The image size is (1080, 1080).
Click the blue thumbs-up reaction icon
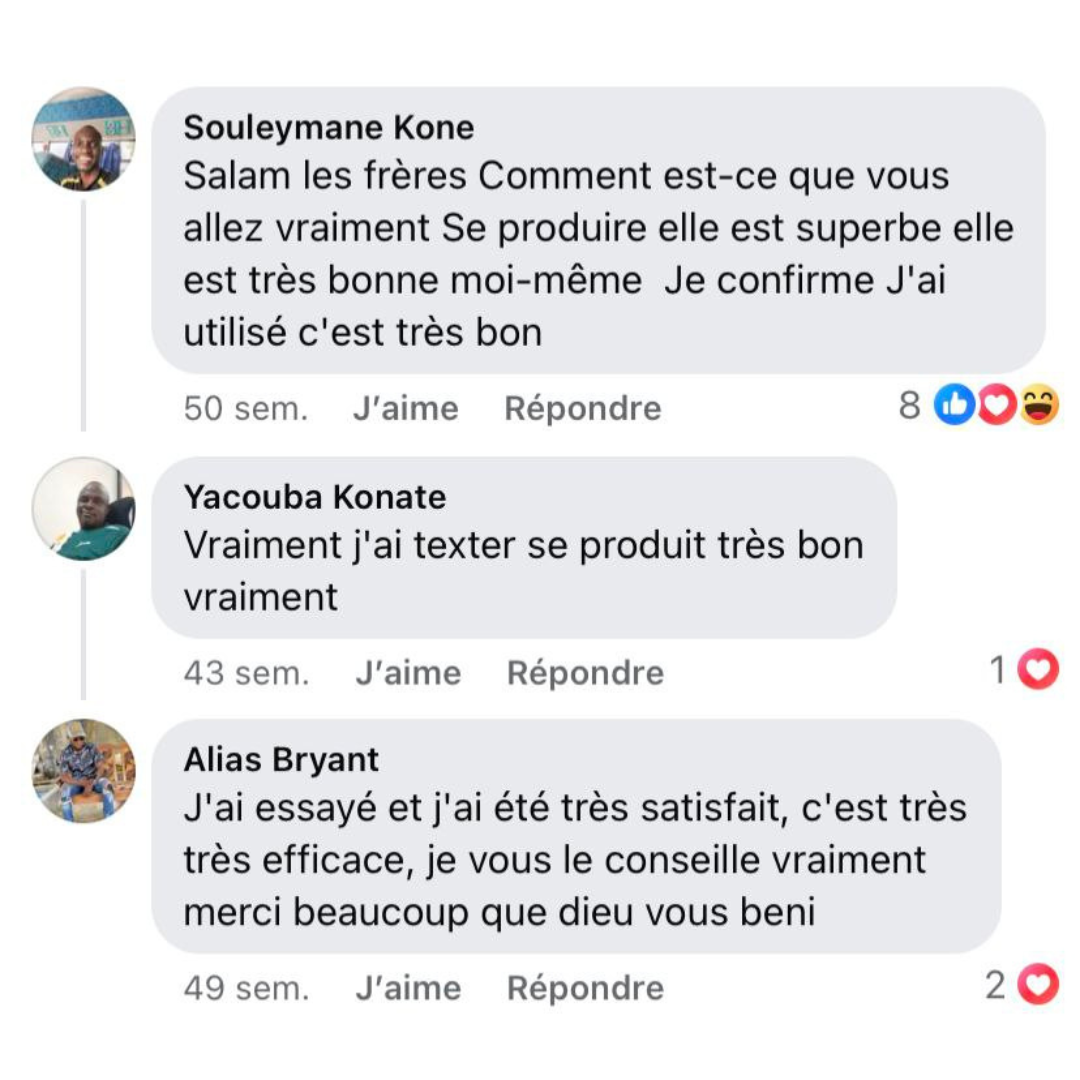tap(954, 407)
